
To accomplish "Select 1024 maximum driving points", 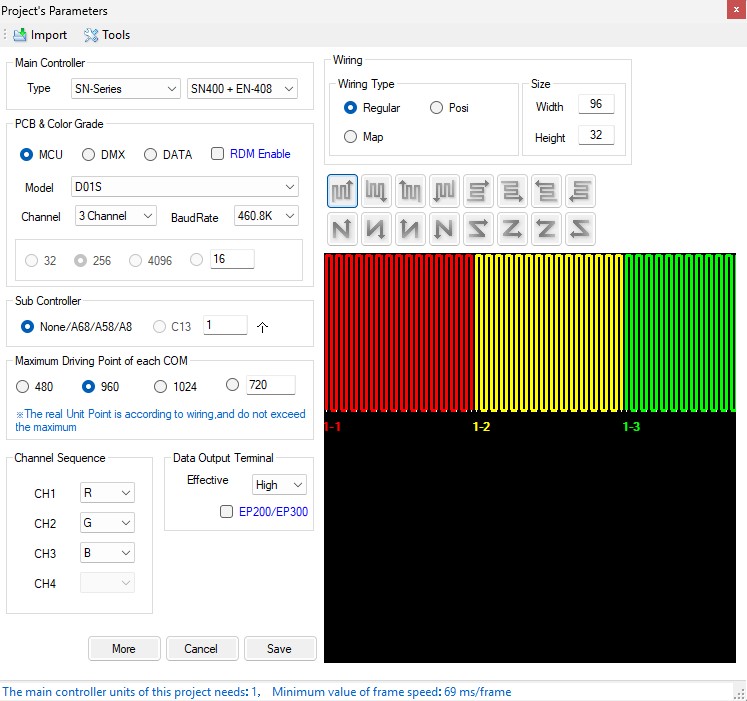I will point(161,386).
